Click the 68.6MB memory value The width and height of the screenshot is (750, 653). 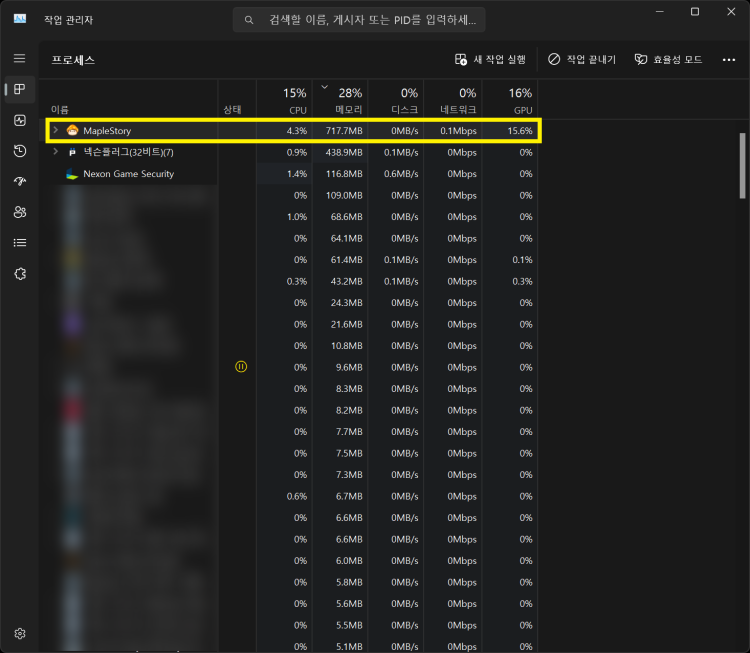[x=346, y=217]
